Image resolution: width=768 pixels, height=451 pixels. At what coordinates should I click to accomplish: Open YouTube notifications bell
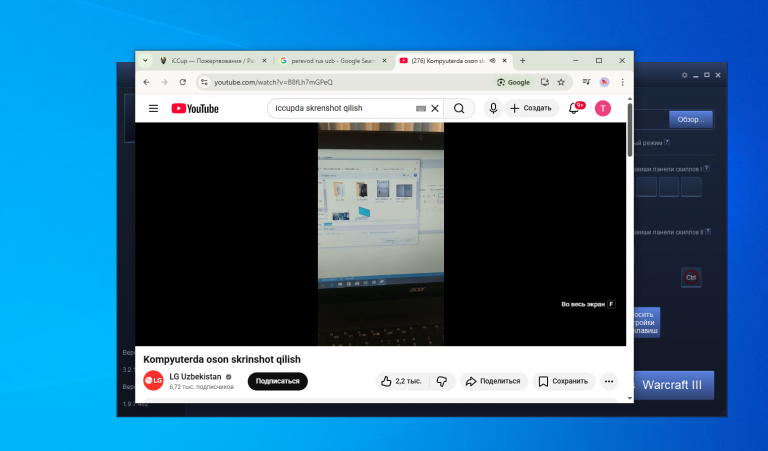tap(574, 108)
